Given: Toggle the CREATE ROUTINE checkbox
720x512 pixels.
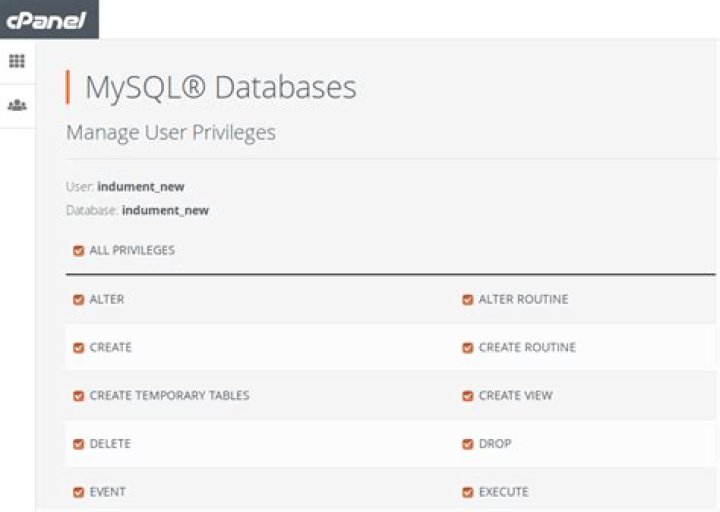Looking at the screenshot, I should pyautogui.click(x=467, y=348).
